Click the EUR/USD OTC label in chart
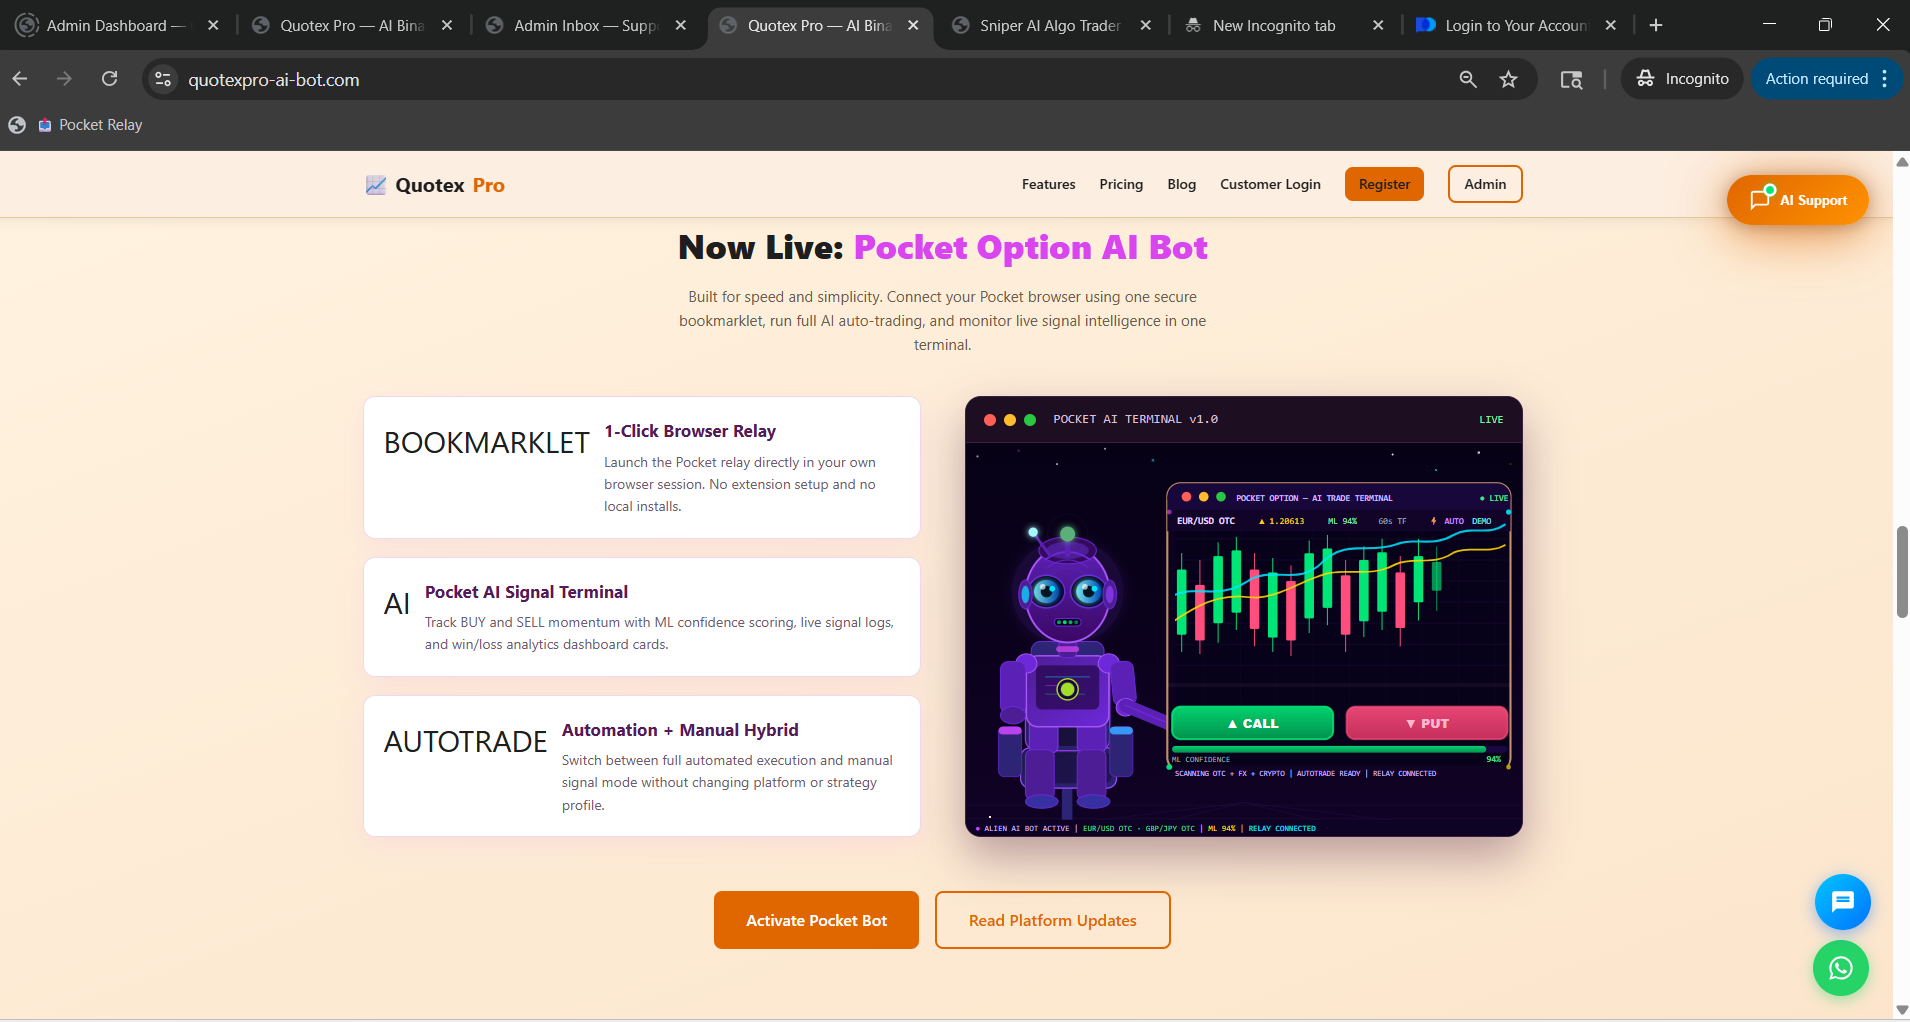This screenshot has height=1022, width=1910. click(1206, 521)
